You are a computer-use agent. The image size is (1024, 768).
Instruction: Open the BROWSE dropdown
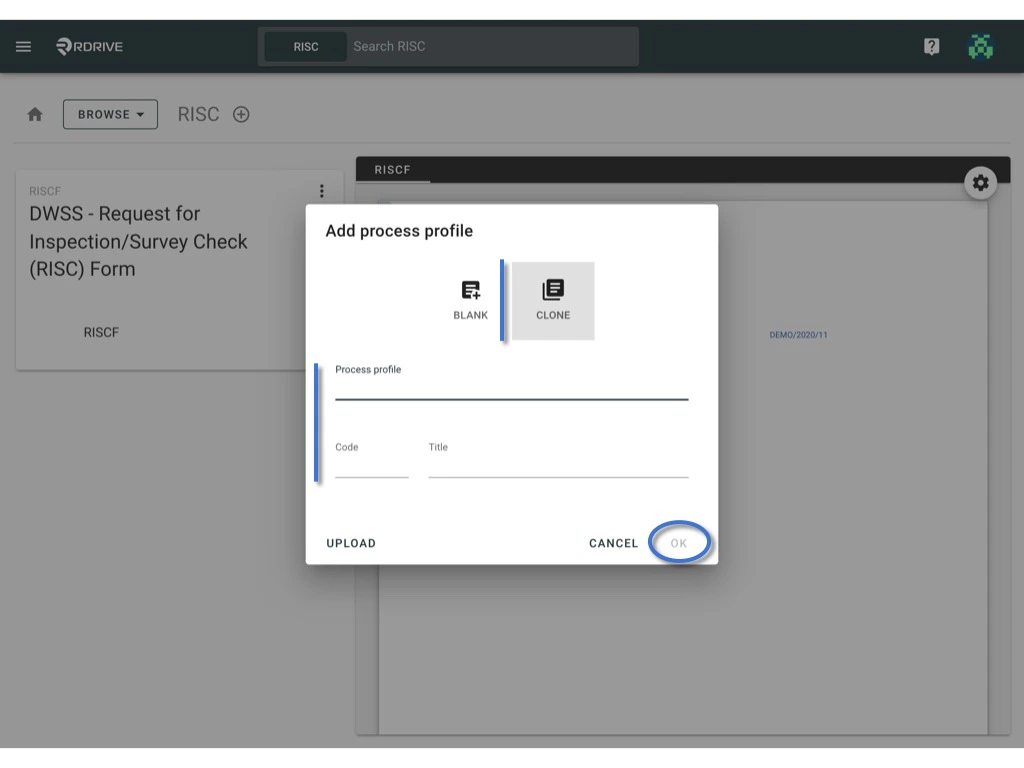pyautogui.click(x=110, y=114)
